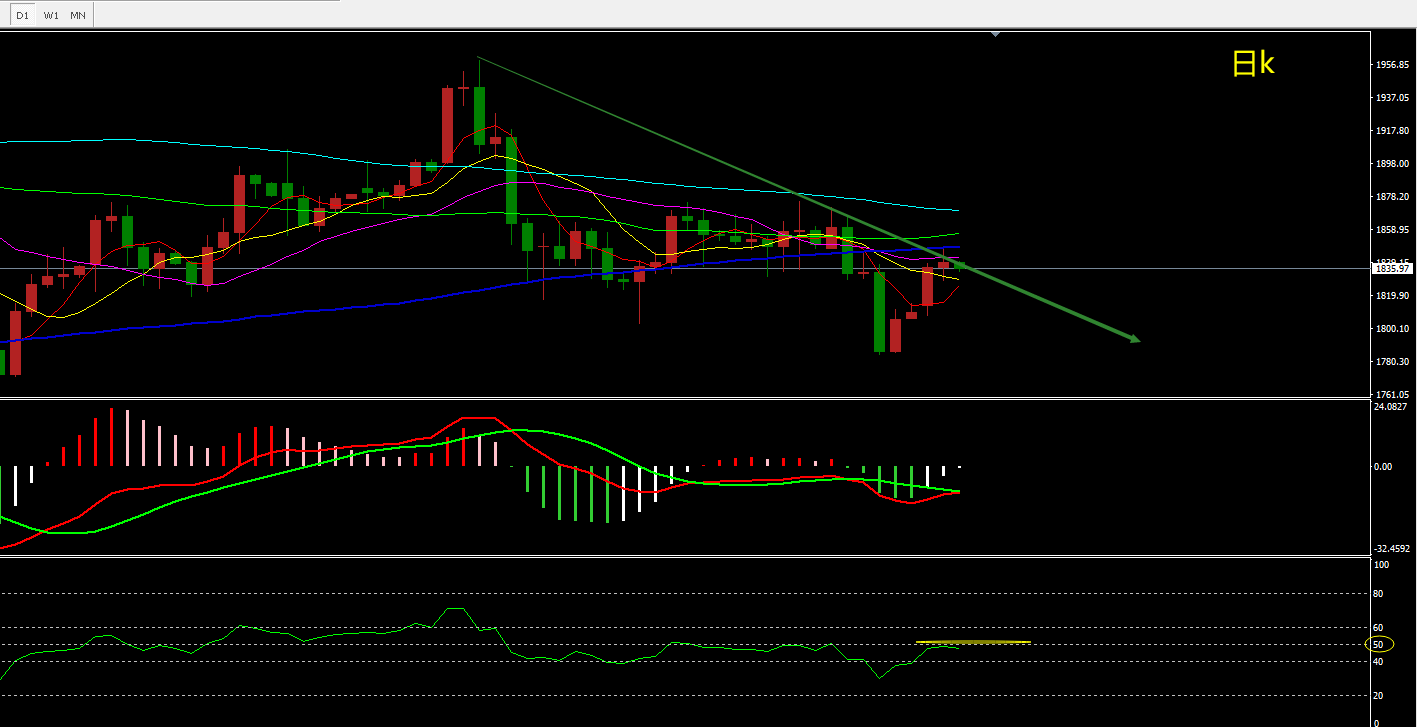Click the 1917.80 price scale label
Screen dimensions: 1417x727
[x=1392, y=131]
